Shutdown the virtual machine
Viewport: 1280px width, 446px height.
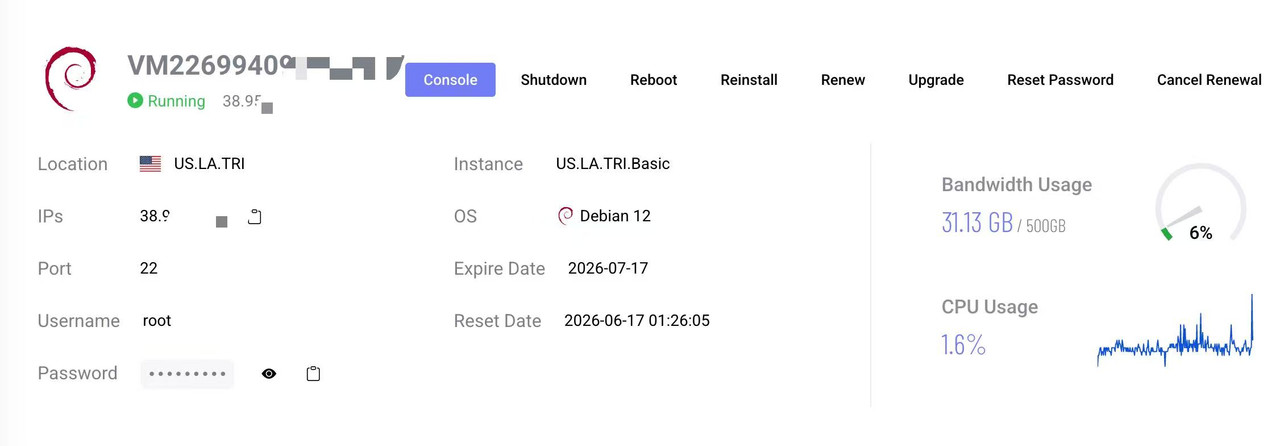(x=553, y=80)
